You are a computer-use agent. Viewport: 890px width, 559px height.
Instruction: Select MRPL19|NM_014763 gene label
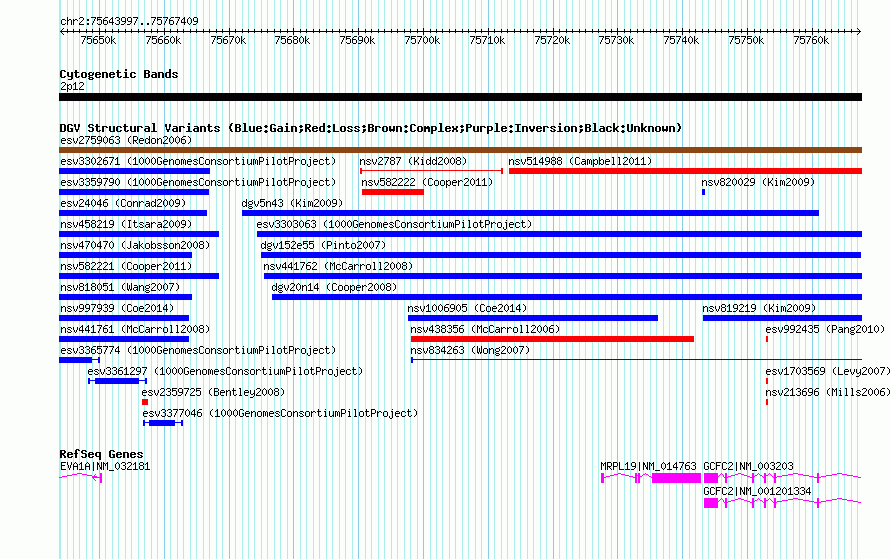(x=648, y=466)
